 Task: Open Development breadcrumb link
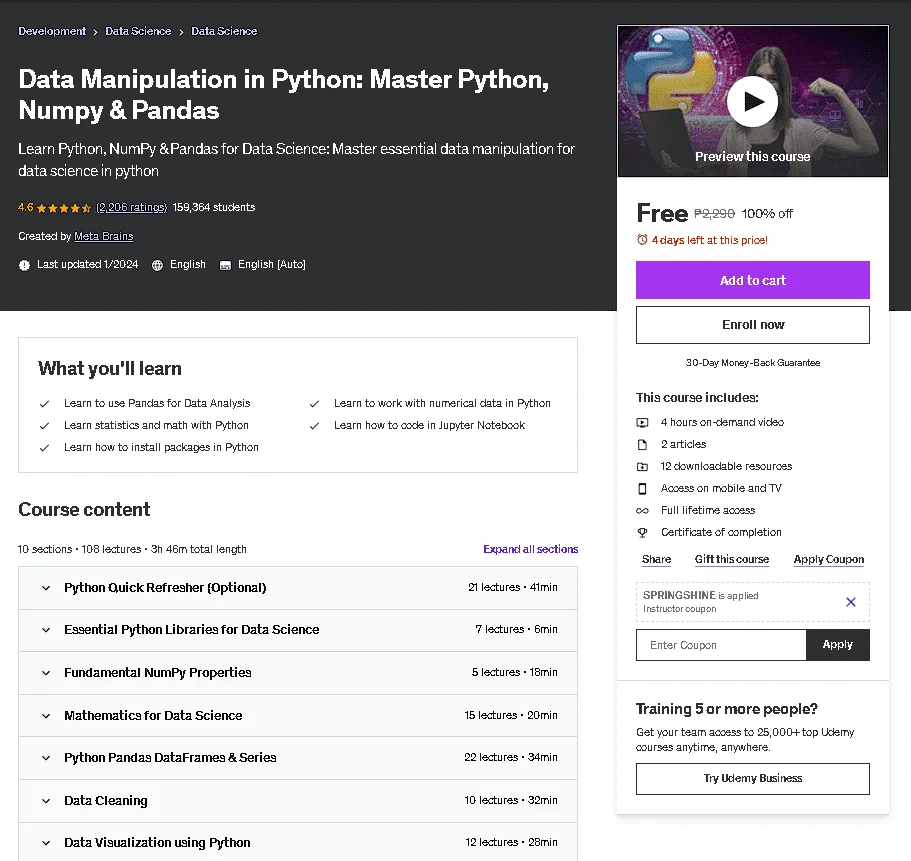pyautogui.click(x=52, y=31)
